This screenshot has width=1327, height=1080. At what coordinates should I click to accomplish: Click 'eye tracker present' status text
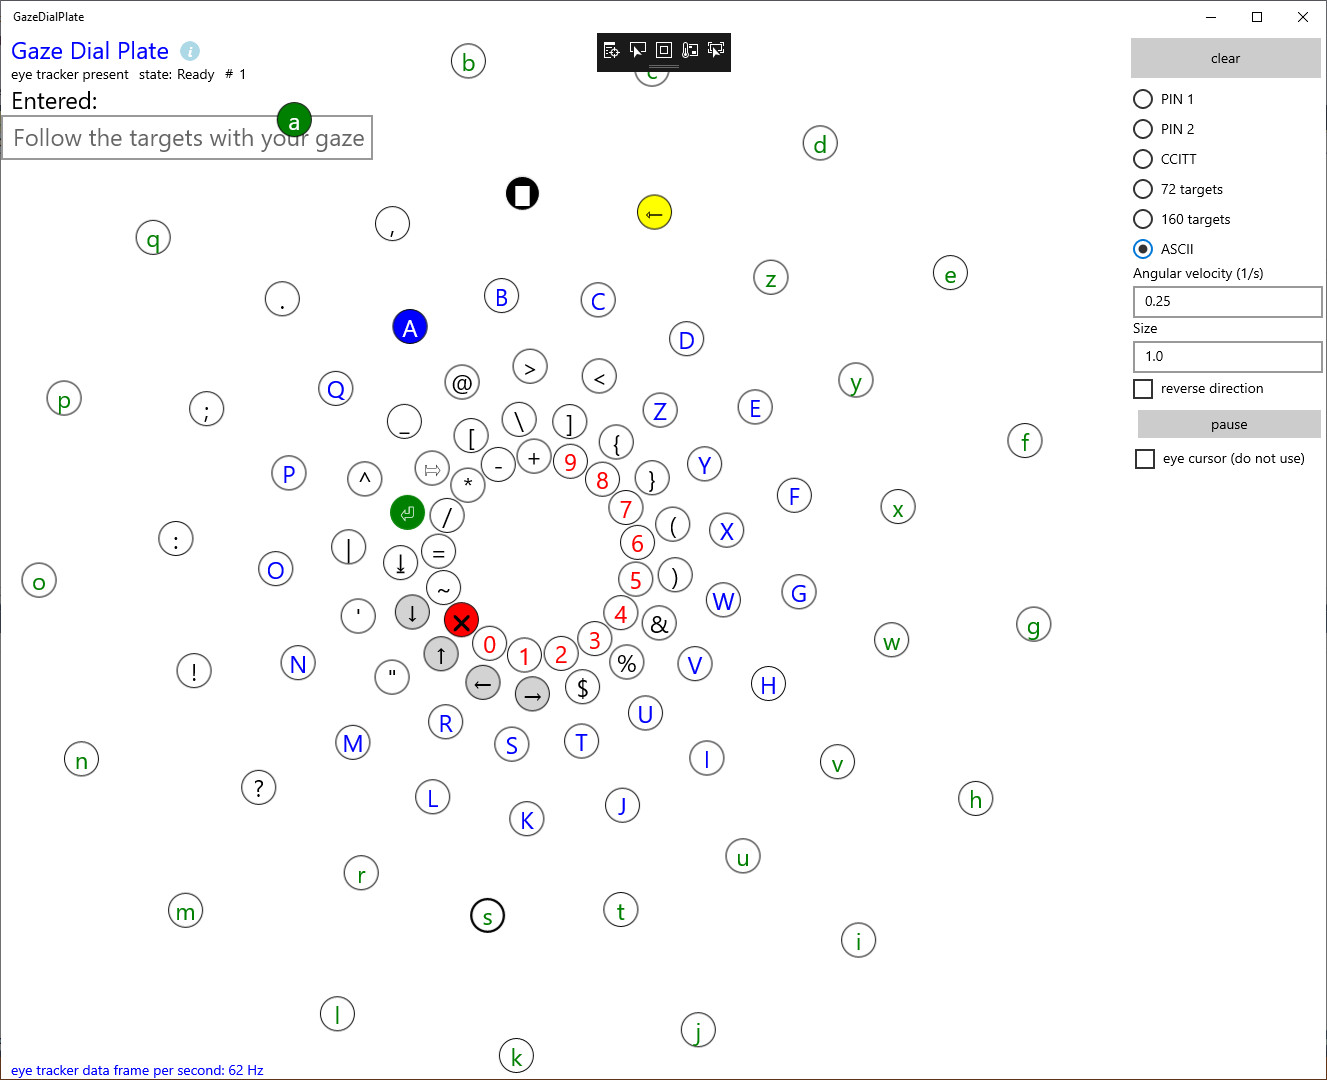(70, 74)
